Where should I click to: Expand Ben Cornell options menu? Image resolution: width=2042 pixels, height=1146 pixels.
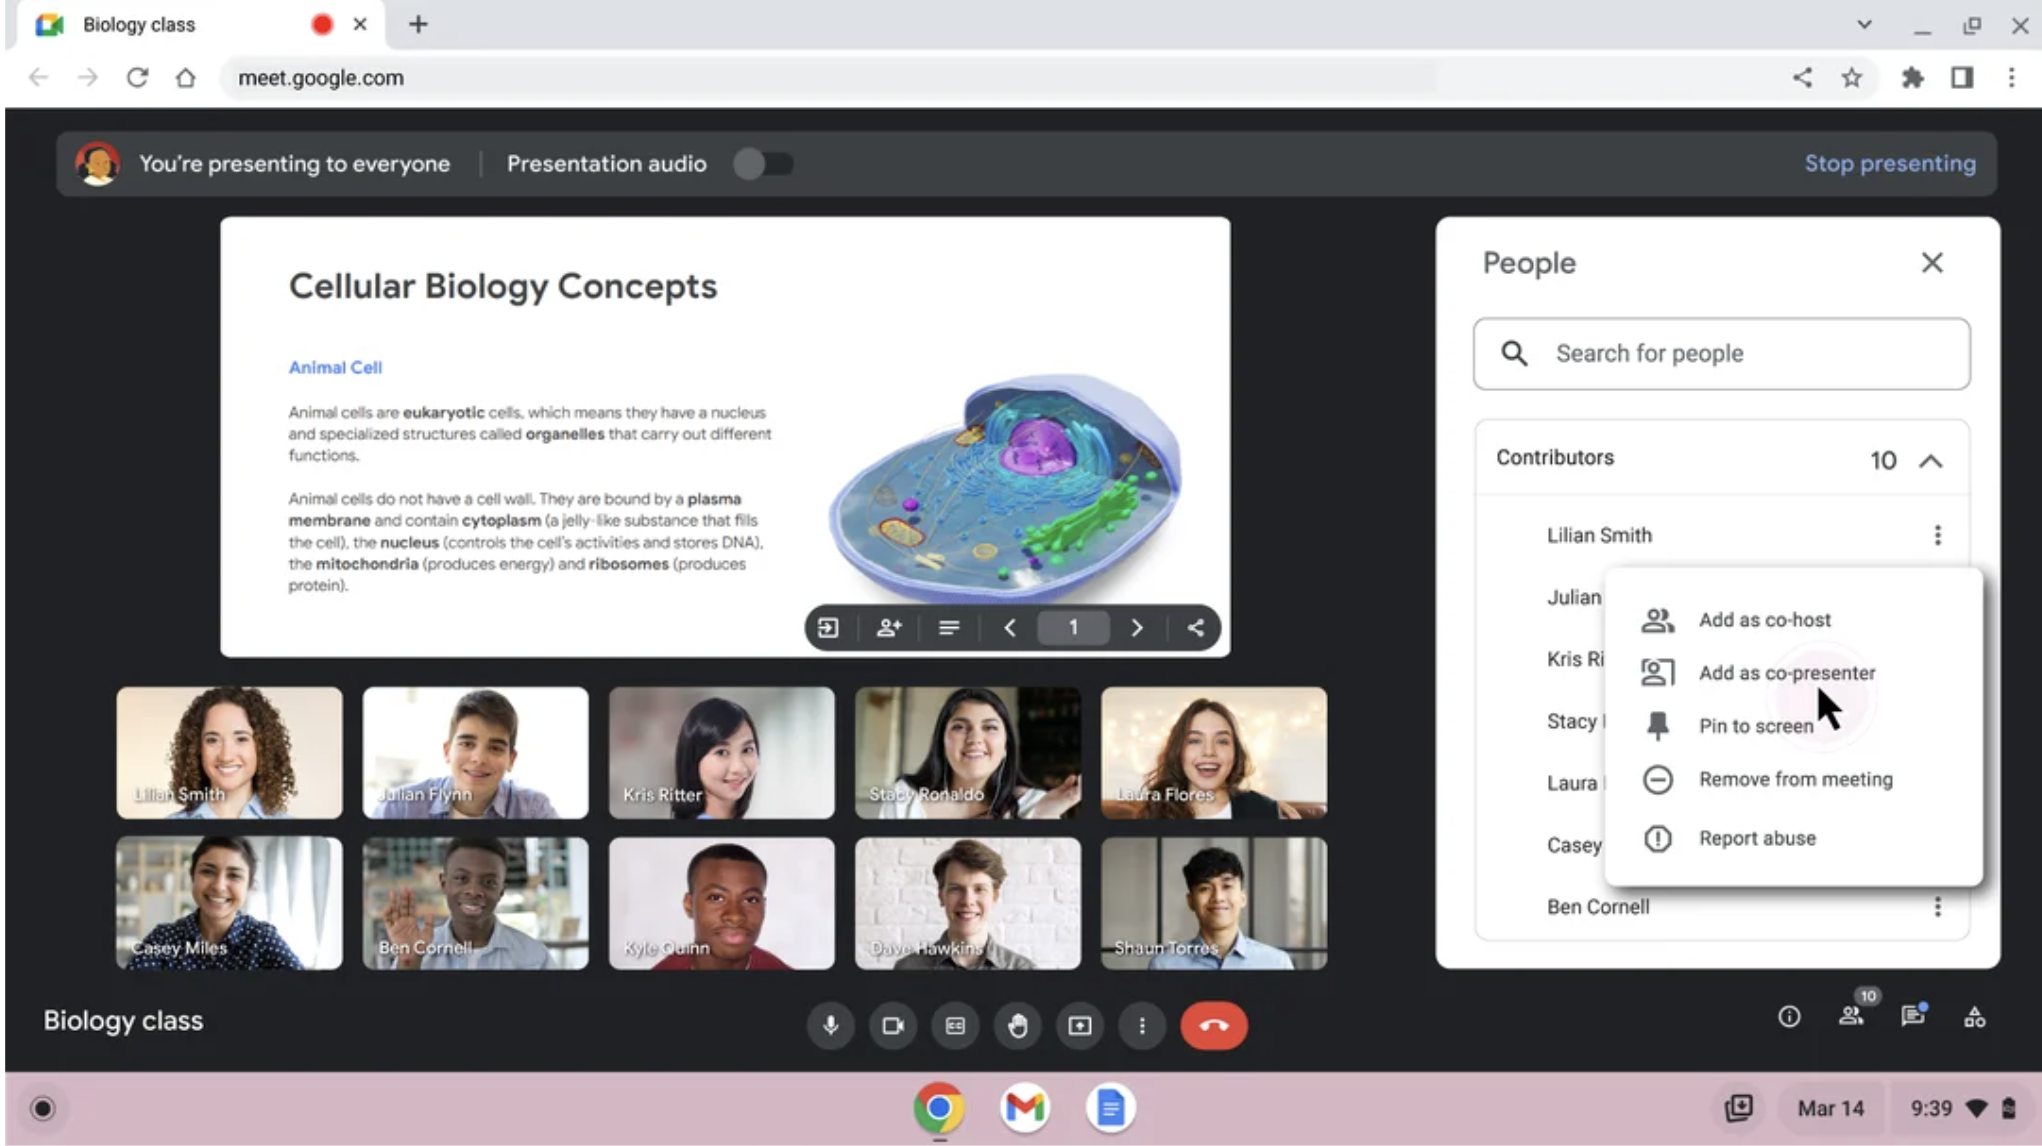[1938, 906]
